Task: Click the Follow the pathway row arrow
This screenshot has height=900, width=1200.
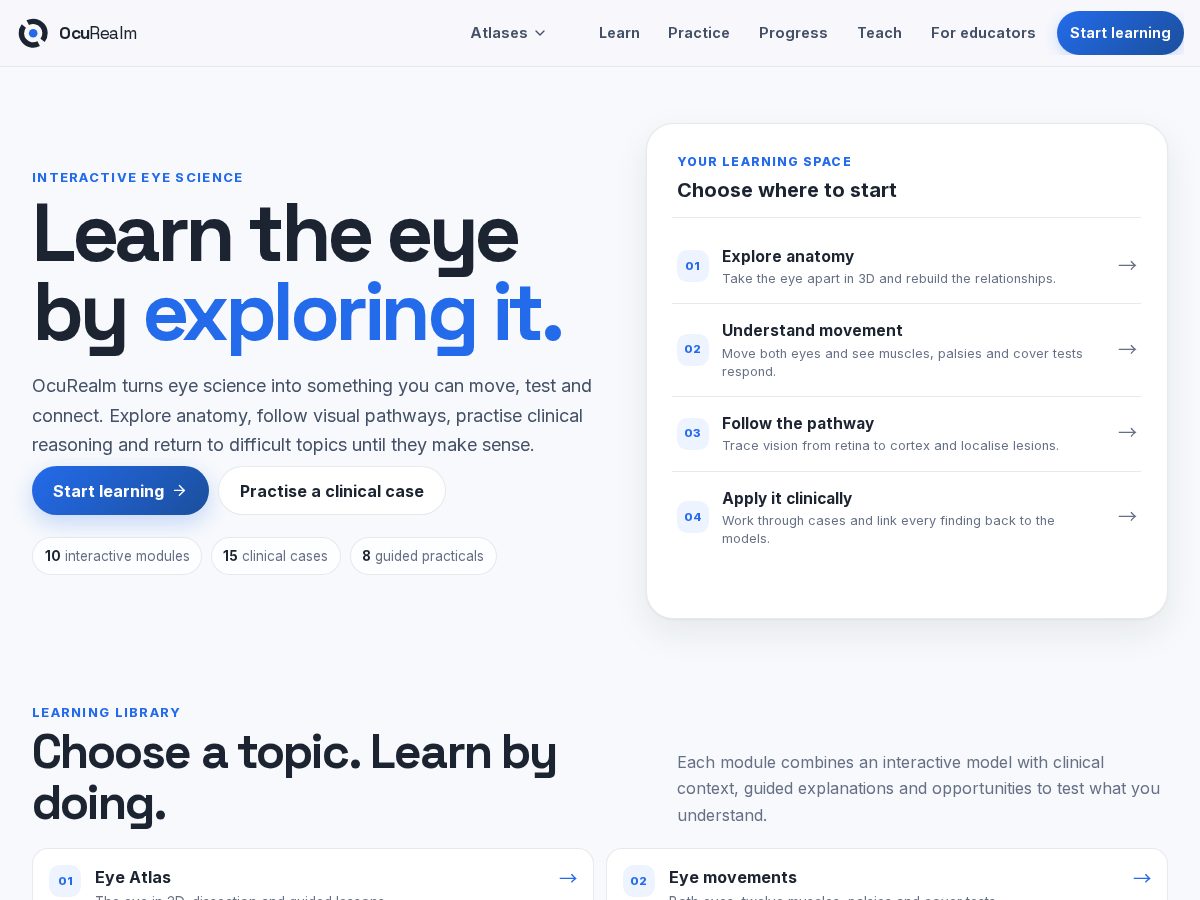Action: 1127,433
